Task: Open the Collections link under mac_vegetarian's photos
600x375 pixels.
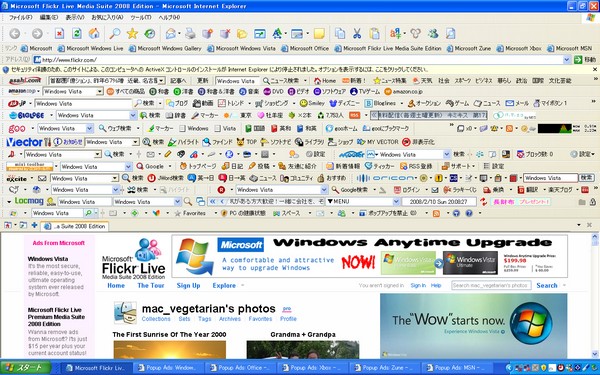Action: coord(156,319)
